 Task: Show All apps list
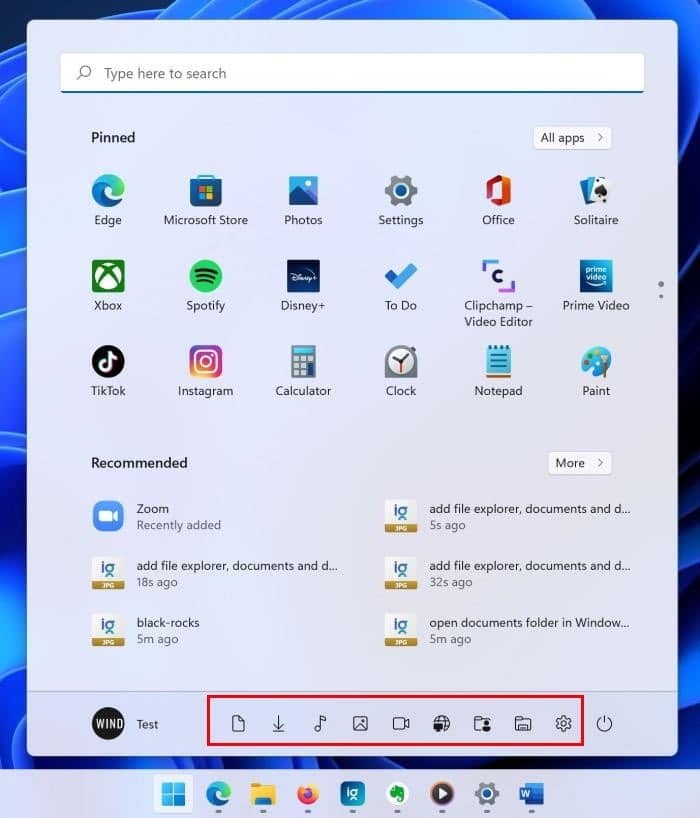(572, 138)
